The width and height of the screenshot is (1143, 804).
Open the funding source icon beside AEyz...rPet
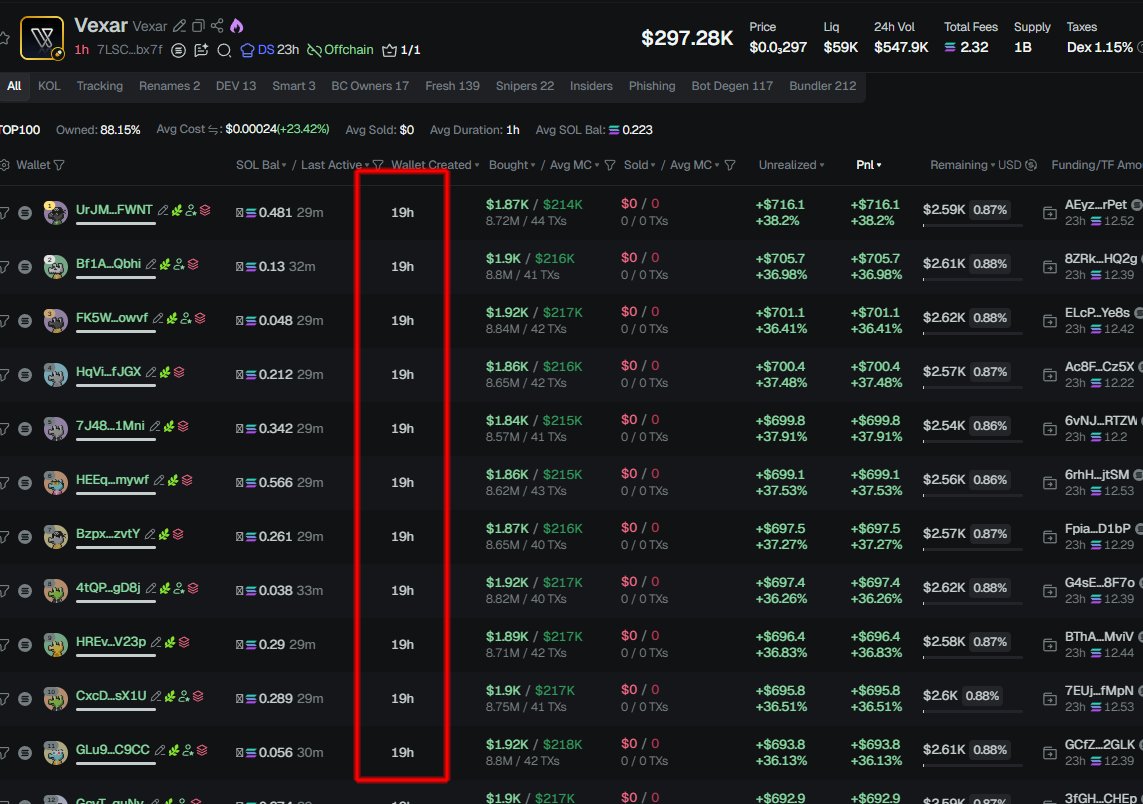point(1049,213)
